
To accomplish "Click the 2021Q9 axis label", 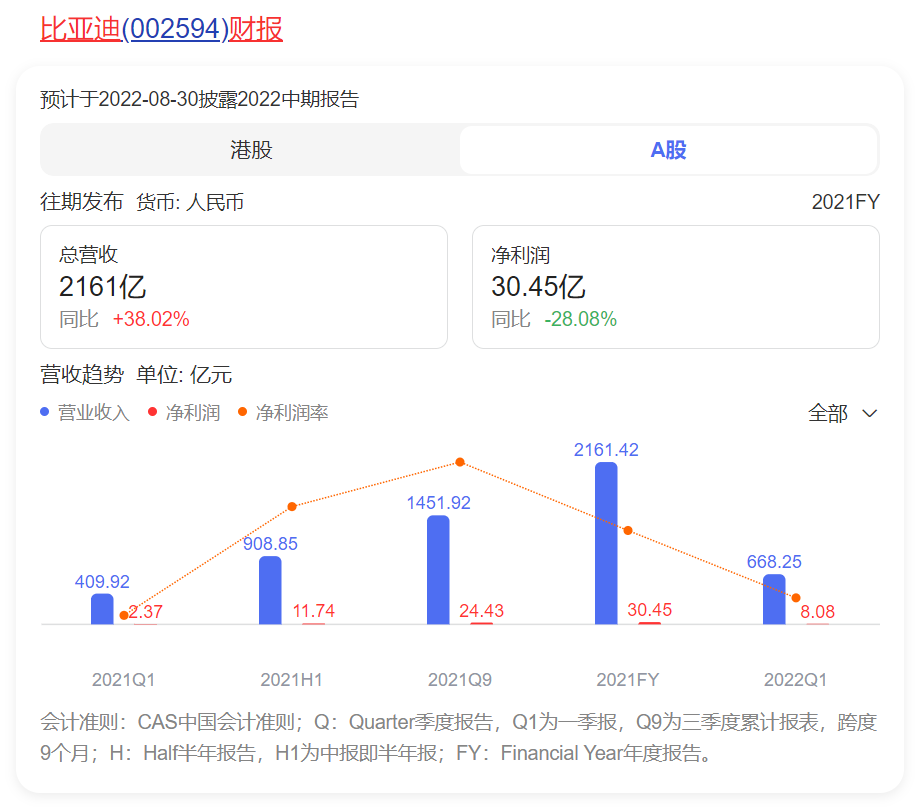I will pyautogui.click(x=460, y=679).
